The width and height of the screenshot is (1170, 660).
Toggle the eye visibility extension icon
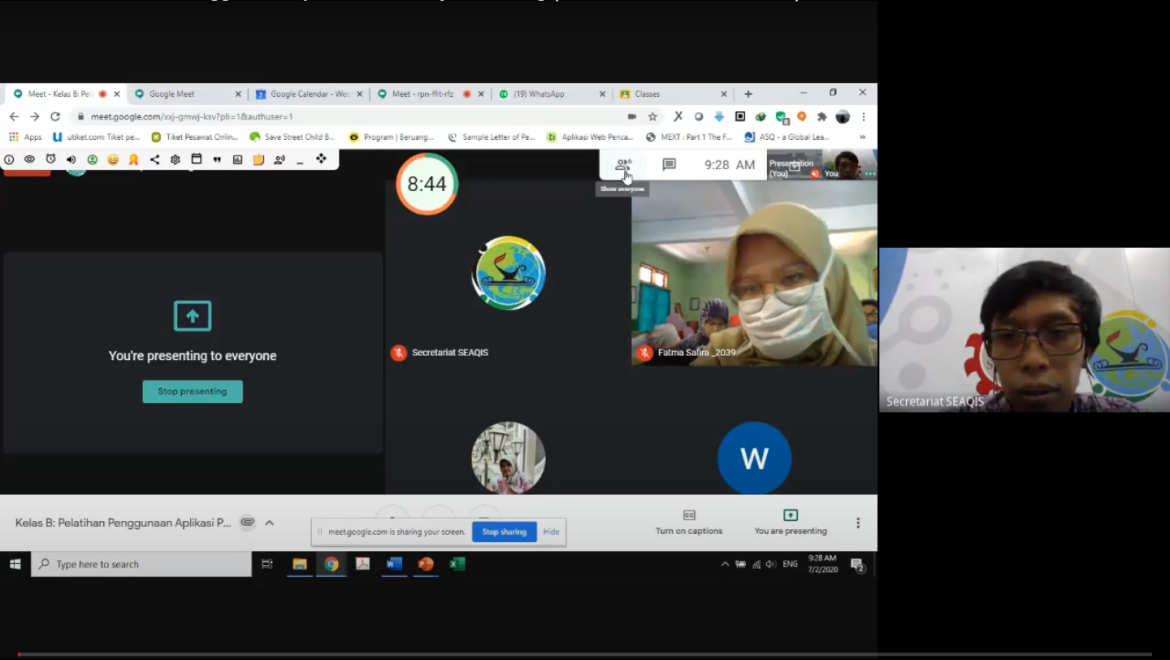29,158
